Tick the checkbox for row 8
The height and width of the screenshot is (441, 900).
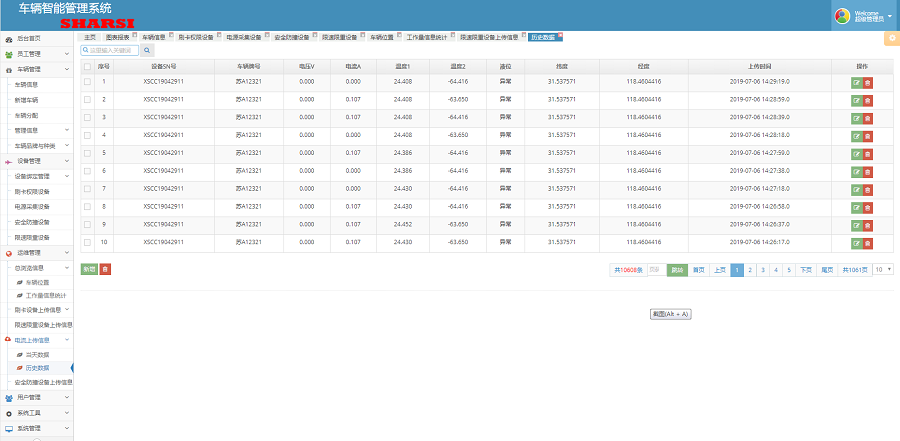tap(87, 206)
